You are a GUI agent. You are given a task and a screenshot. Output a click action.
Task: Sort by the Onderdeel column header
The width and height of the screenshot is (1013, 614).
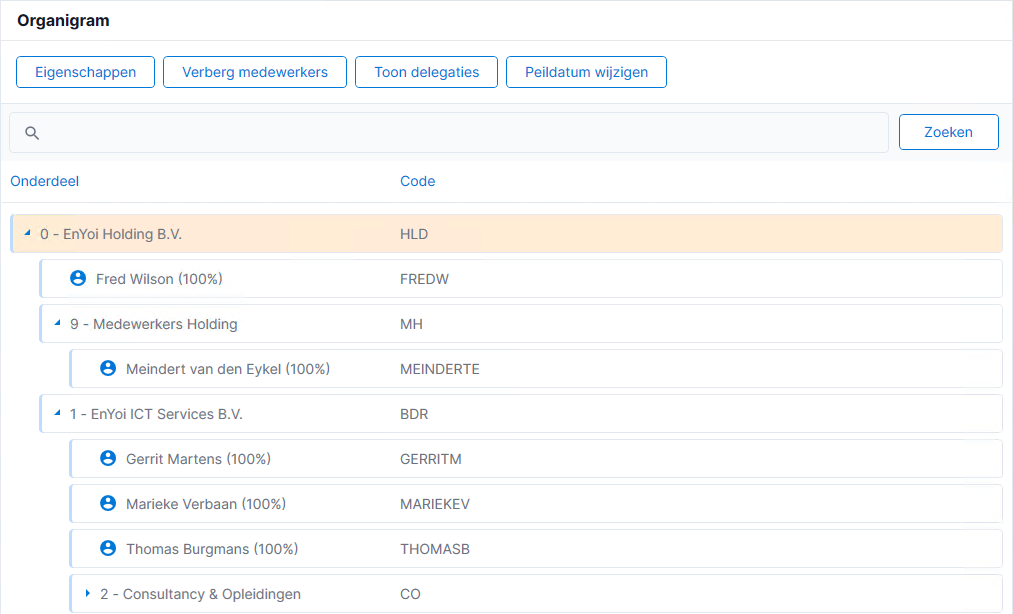[x=45, y=181]
